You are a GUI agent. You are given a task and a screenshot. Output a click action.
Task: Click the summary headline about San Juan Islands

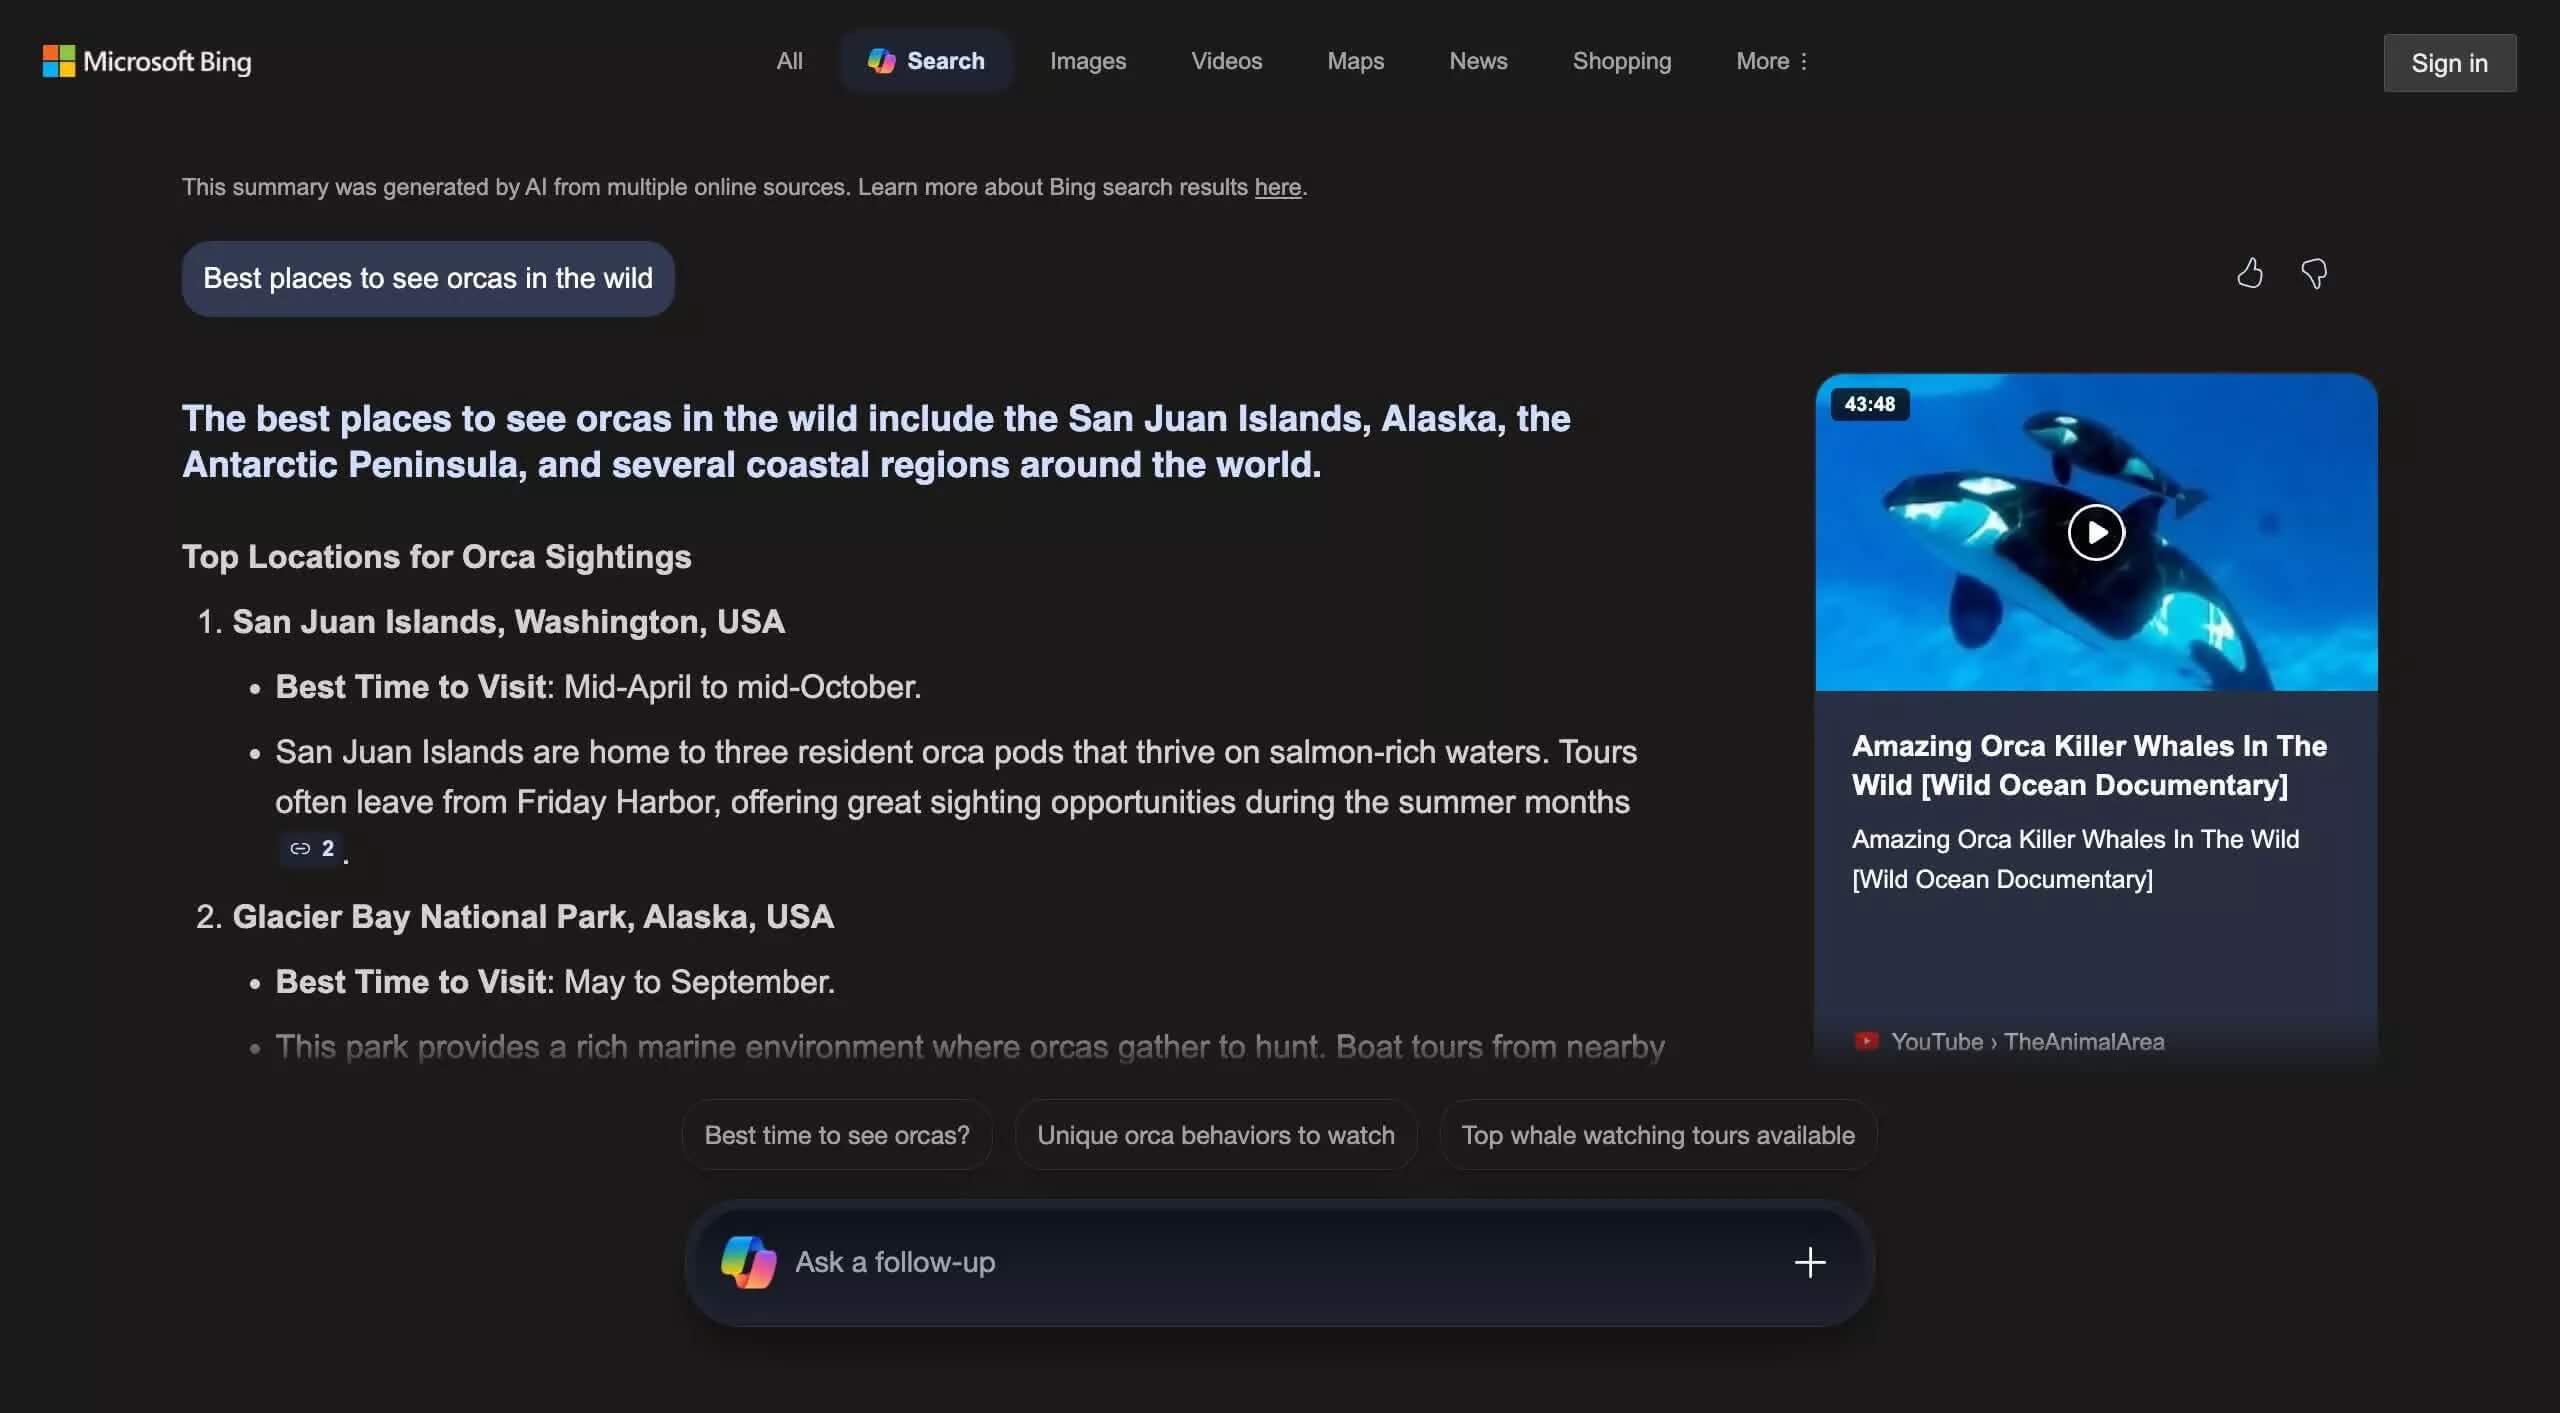[876, 441]
